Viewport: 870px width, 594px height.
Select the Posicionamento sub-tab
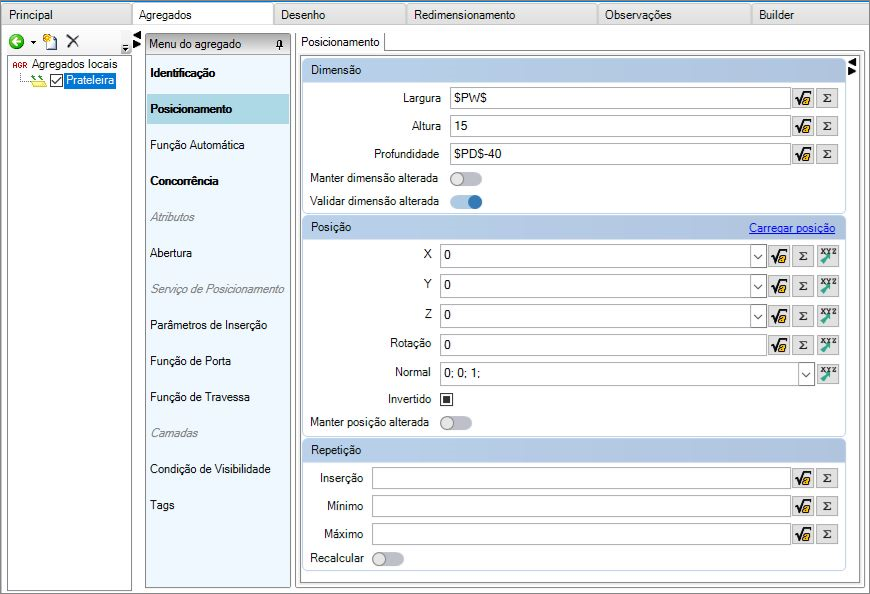[x=340, y=42]
